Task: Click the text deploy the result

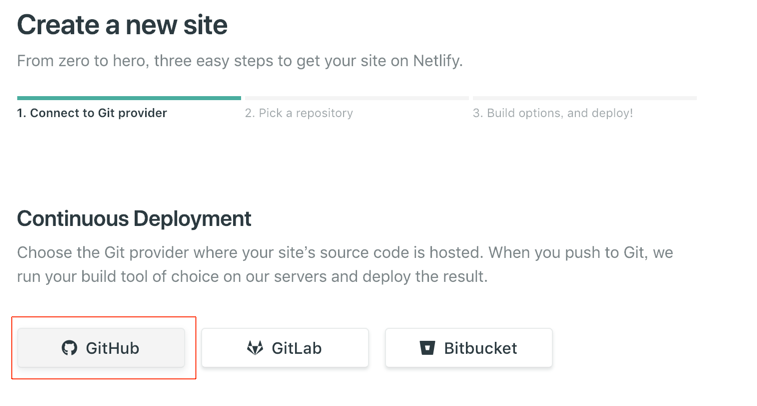Action: (x=432, y=276)
